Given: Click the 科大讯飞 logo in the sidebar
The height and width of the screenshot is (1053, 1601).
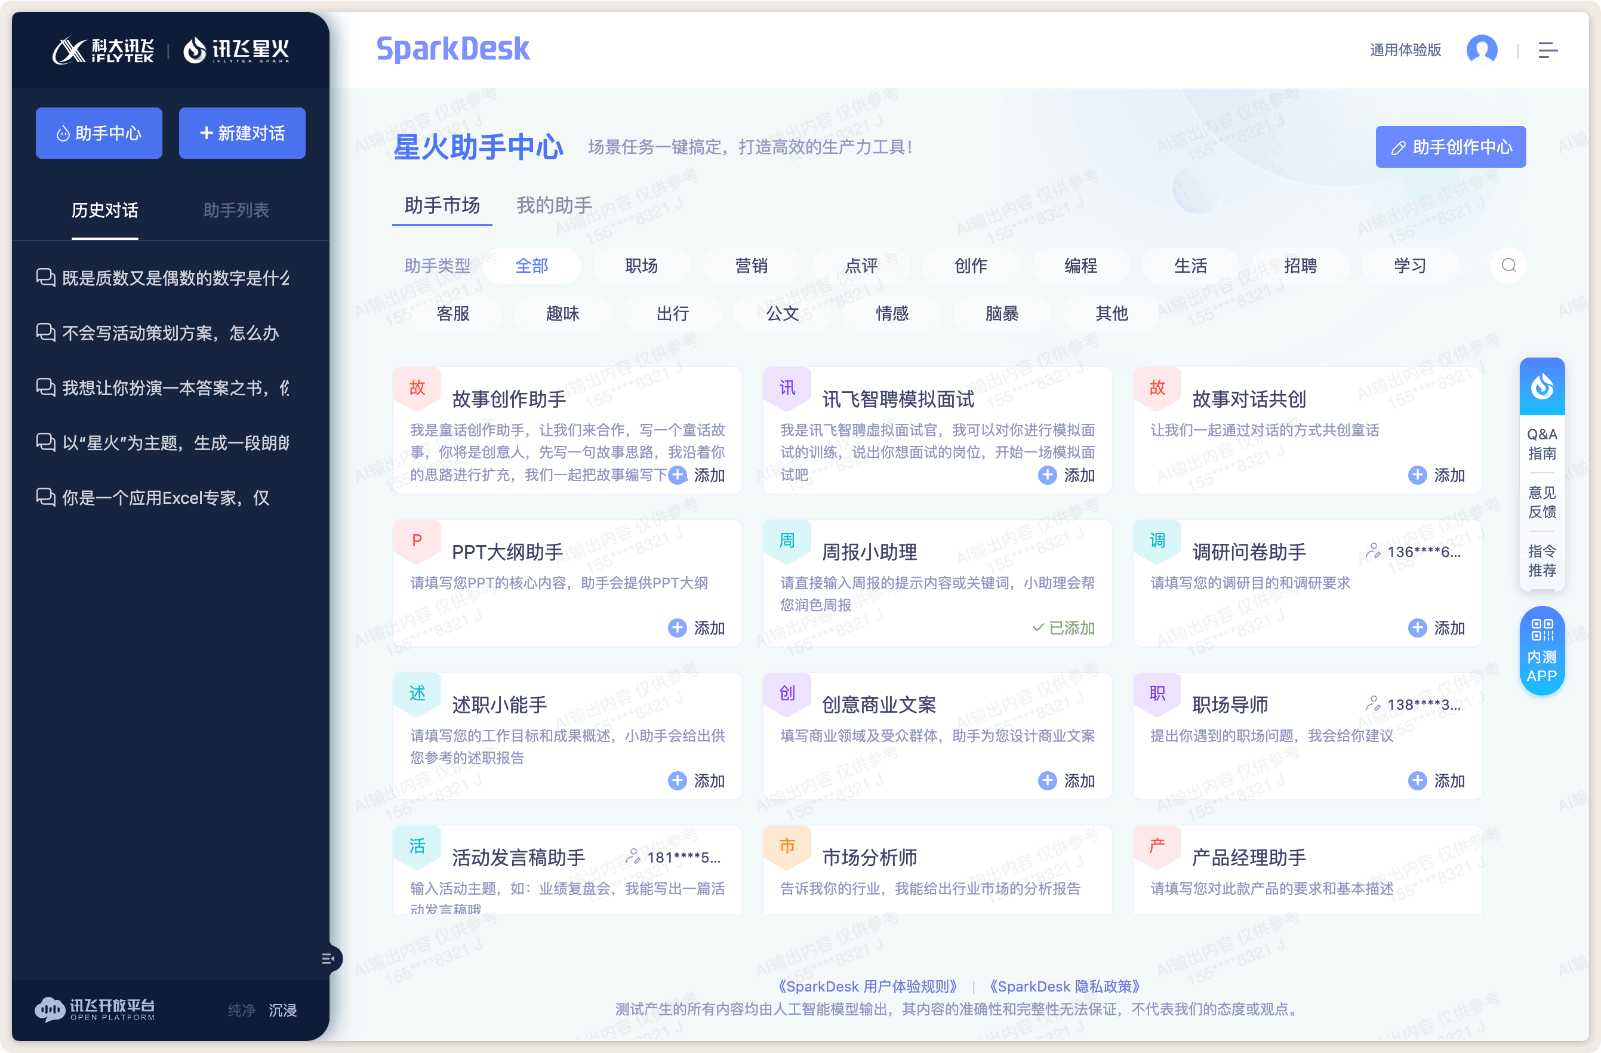Looking at the screenshot, I should (x=104, y=48).
